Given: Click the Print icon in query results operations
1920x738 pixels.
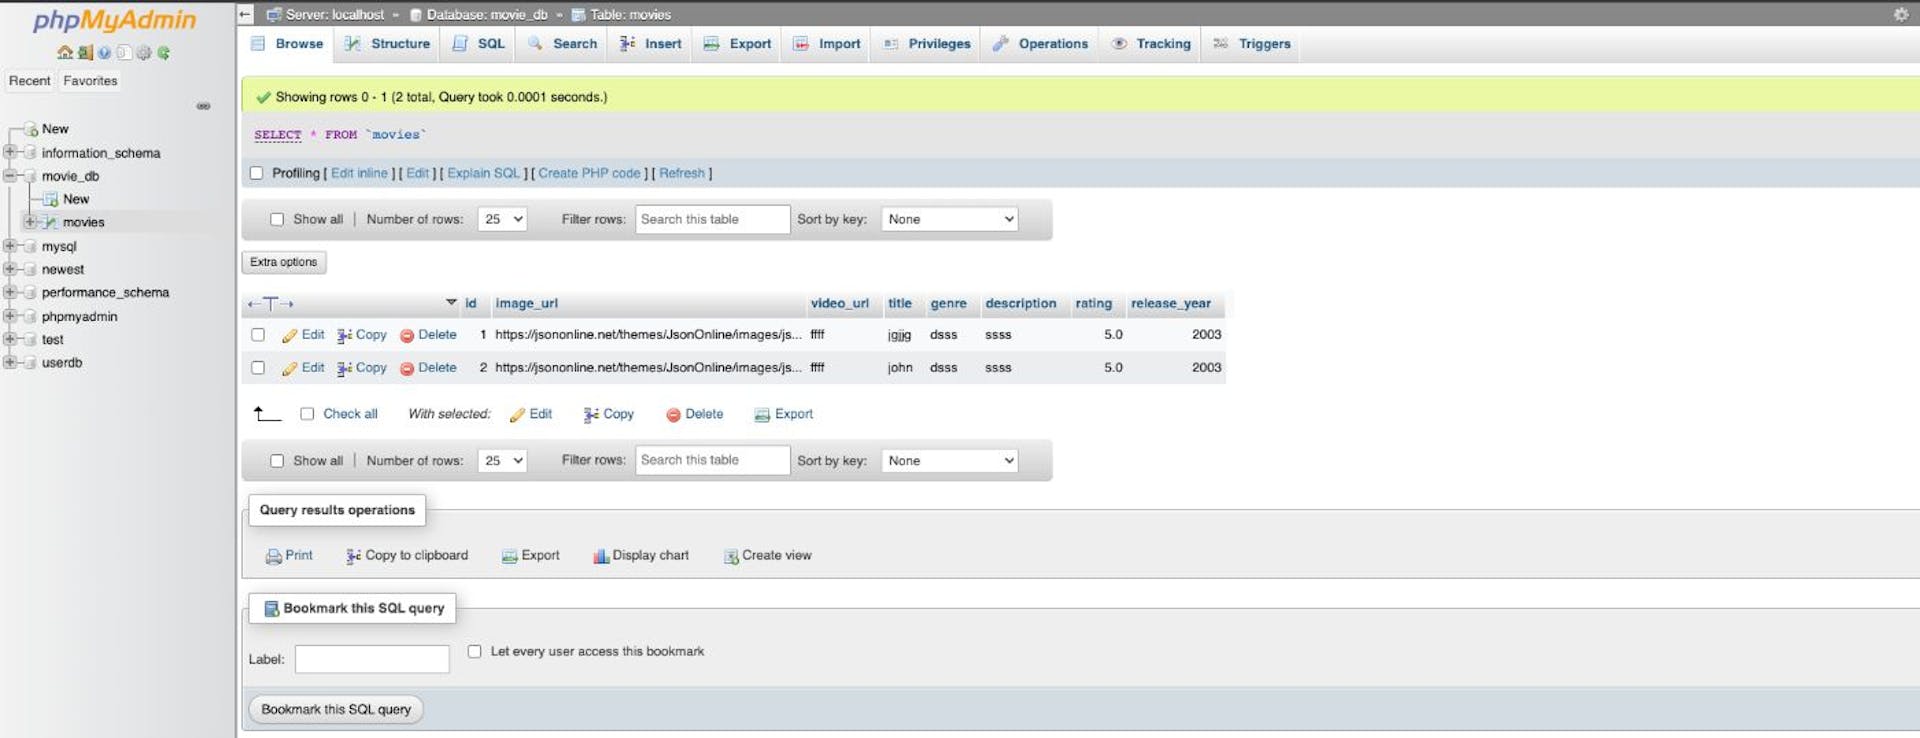Looking at the screenshot, I should pyautogui.click(x=273, y=556).
